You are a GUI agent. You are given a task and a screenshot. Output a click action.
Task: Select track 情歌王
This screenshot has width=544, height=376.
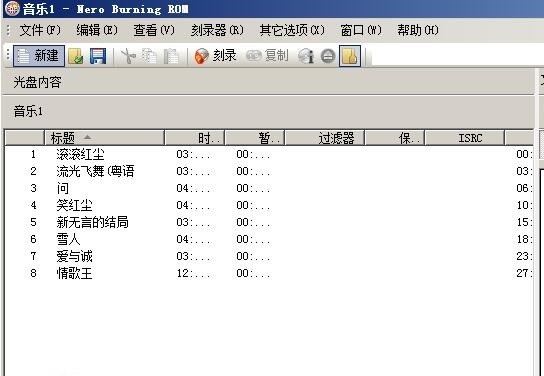click(75, 273)
